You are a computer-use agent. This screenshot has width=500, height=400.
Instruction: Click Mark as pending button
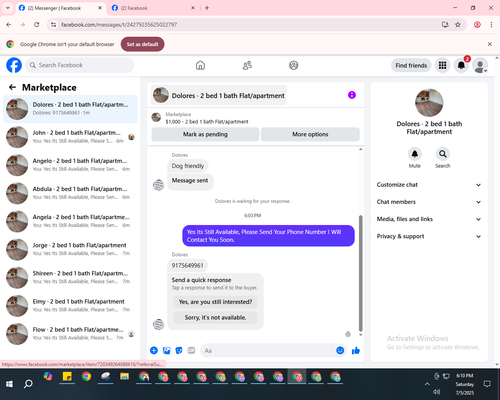point(205,134)
